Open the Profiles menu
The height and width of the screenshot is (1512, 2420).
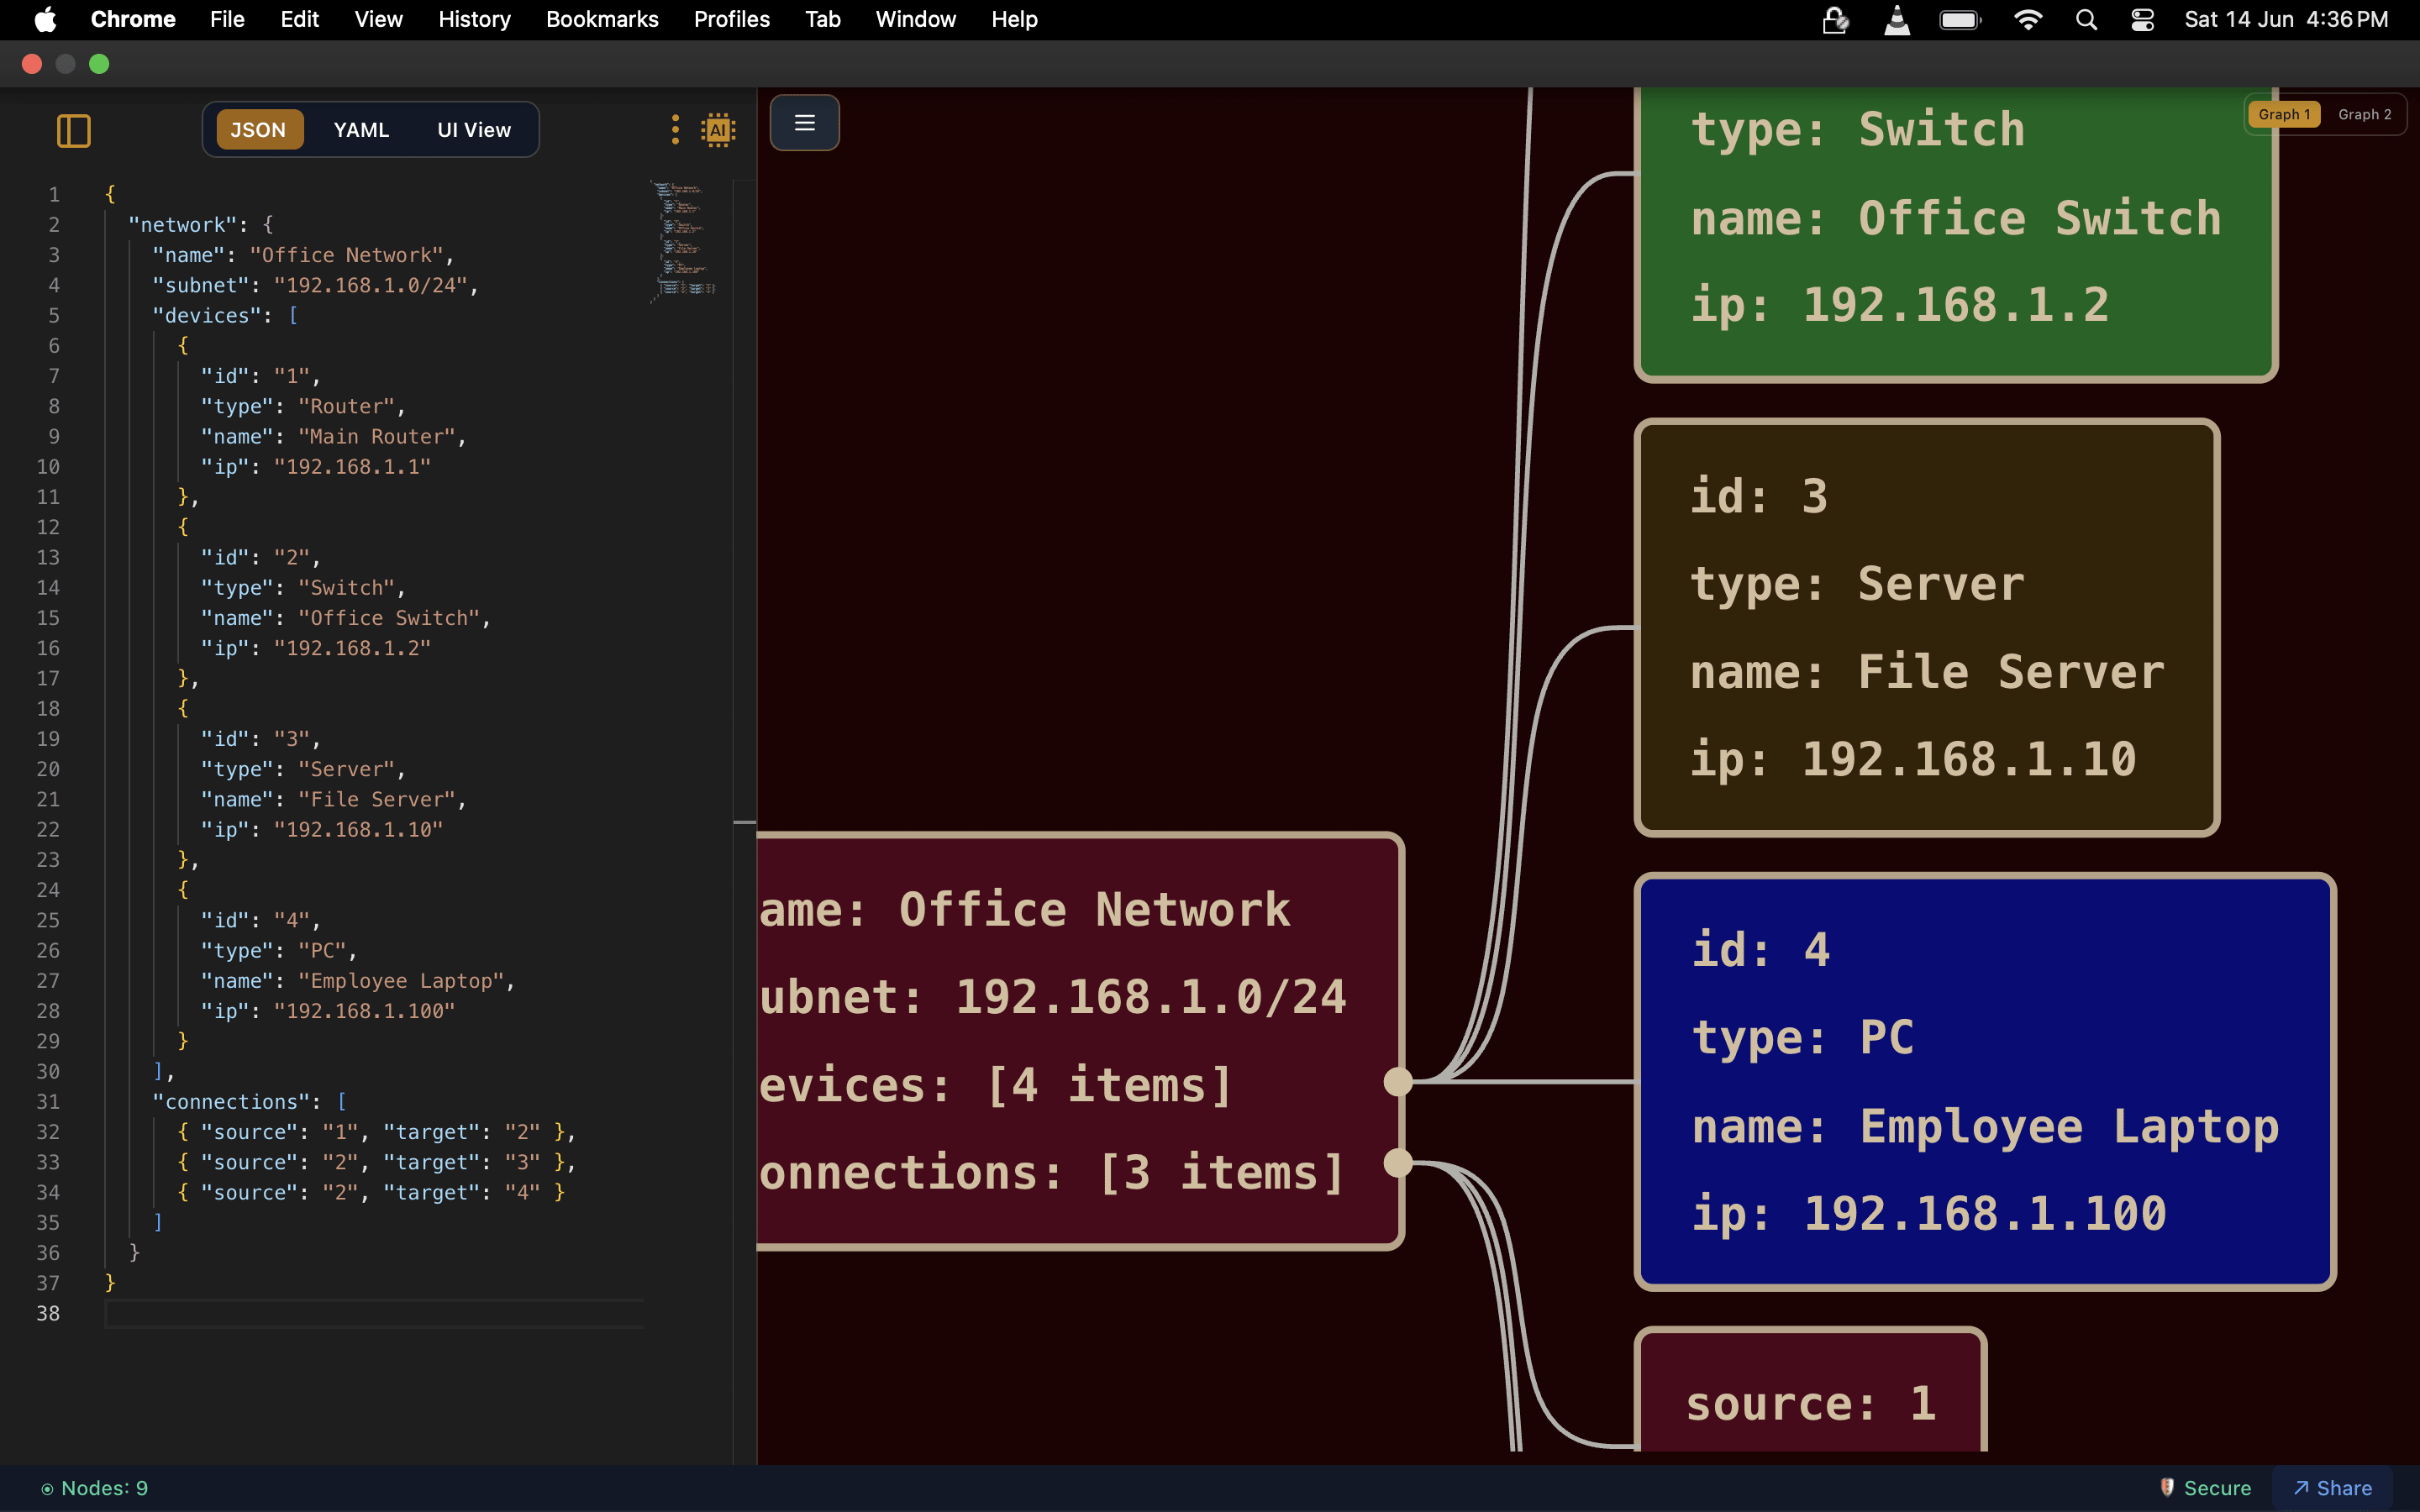pyautogui.click(x=731, y=19)
